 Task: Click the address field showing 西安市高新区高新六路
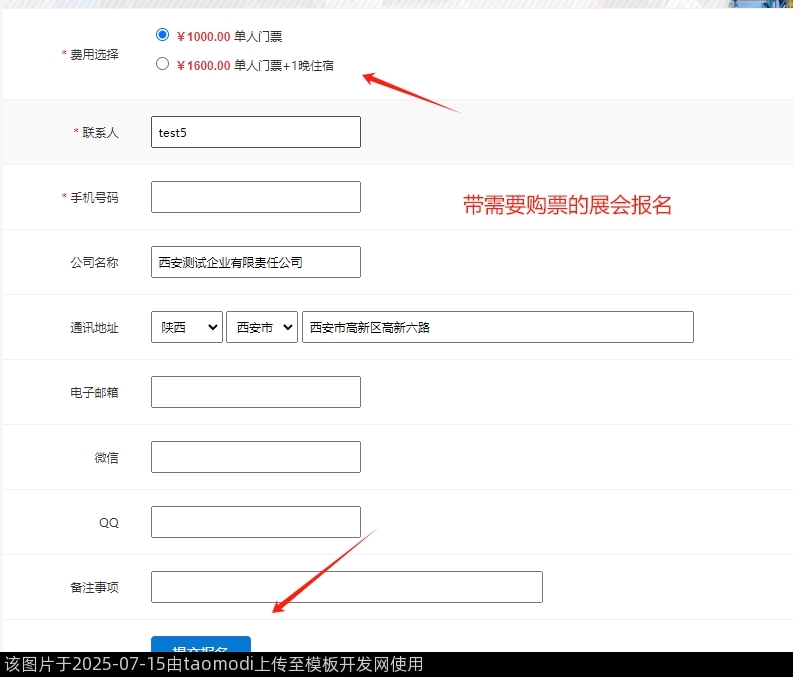497,327
